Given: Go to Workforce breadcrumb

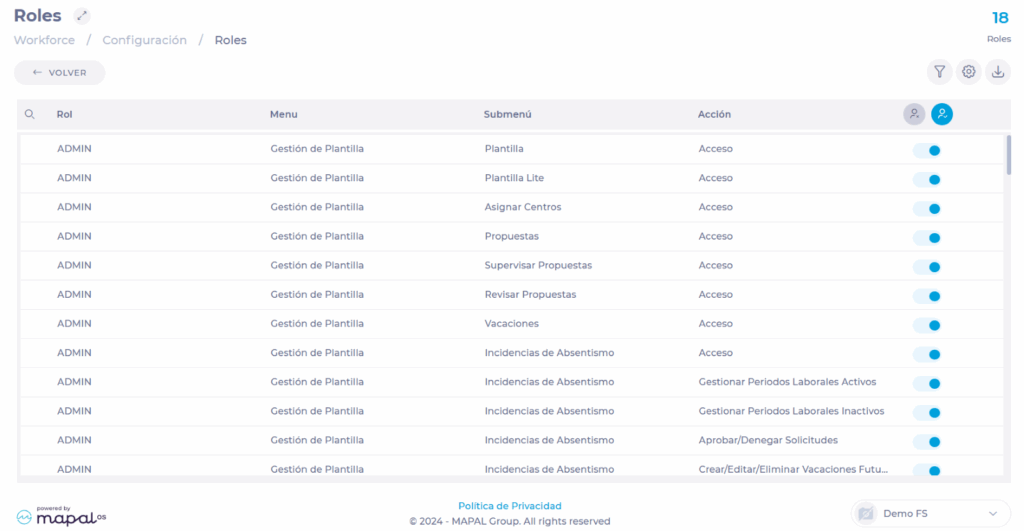Looking at the screenshot, I should coord(44,40).
